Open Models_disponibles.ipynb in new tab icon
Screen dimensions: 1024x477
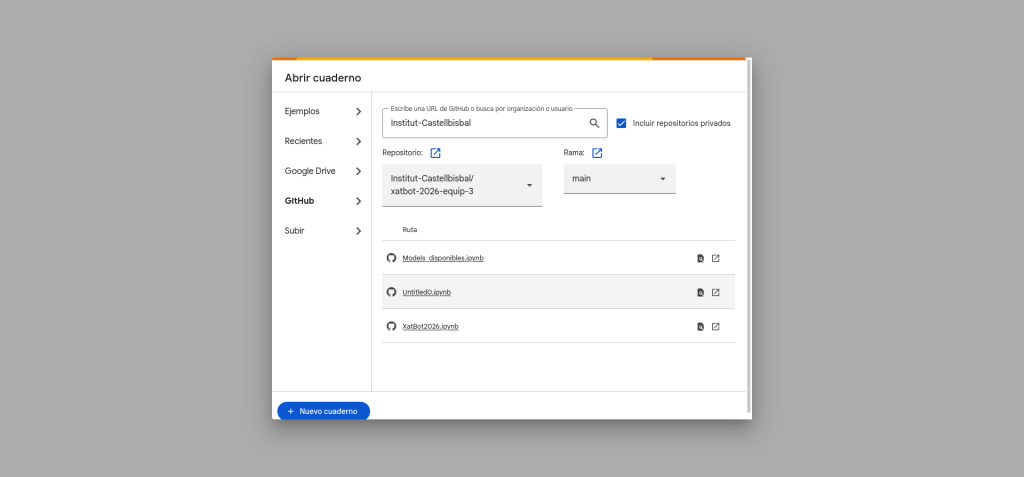pos(715,258)
